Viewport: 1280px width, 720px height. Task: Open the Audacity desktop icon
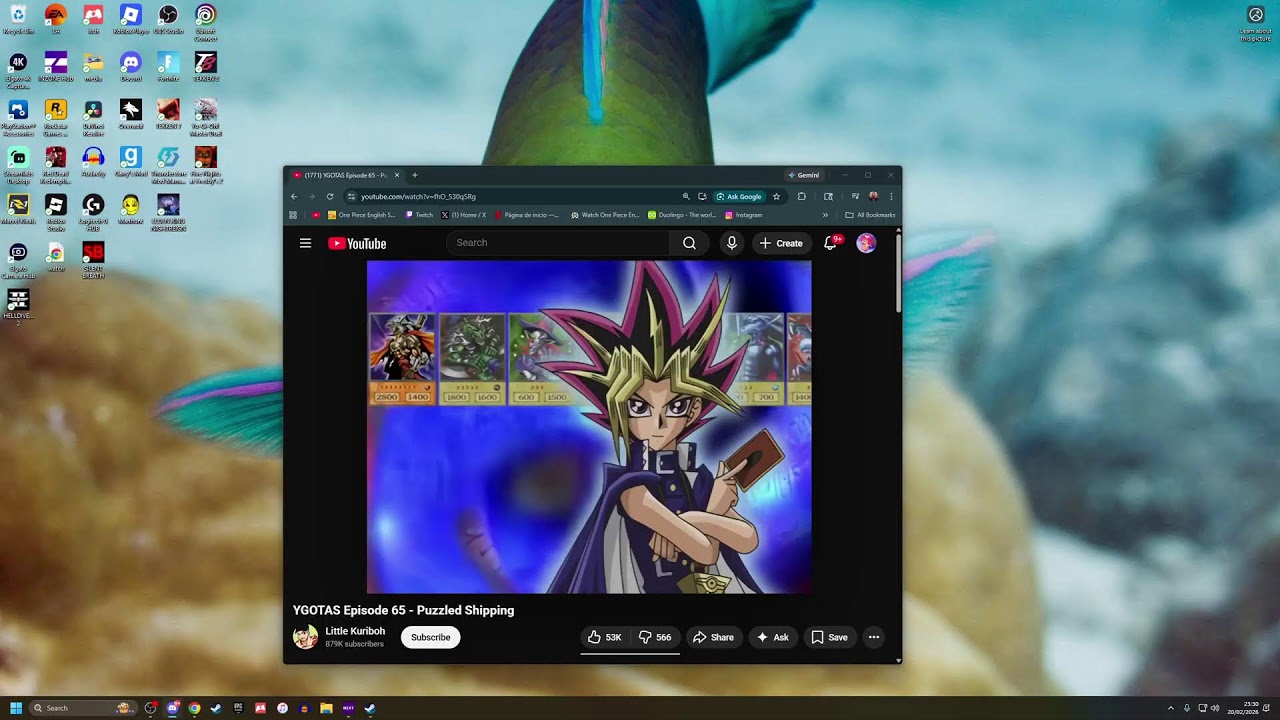(93, 162)
